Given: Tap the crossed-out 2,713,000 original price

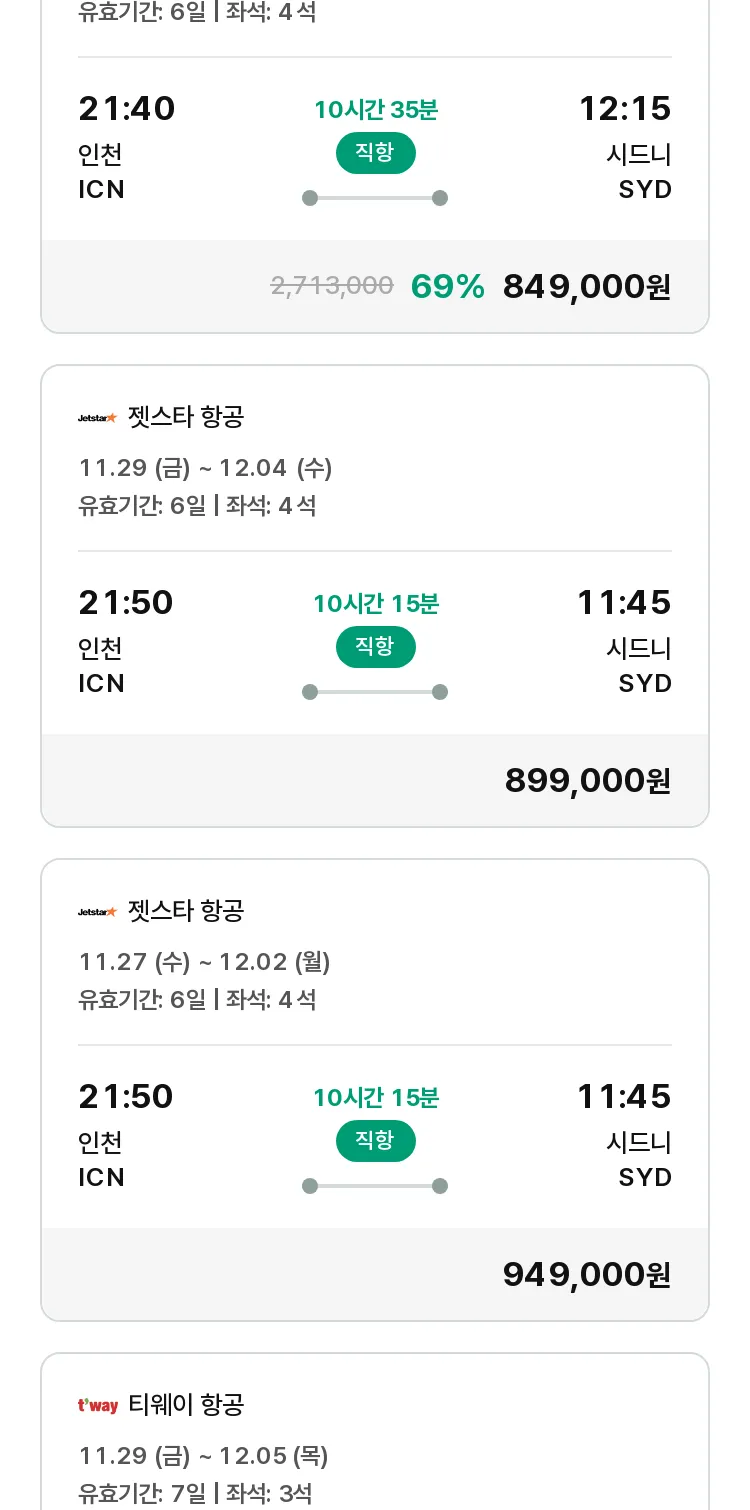Looking at the screenshot, I should pos(332,287).
